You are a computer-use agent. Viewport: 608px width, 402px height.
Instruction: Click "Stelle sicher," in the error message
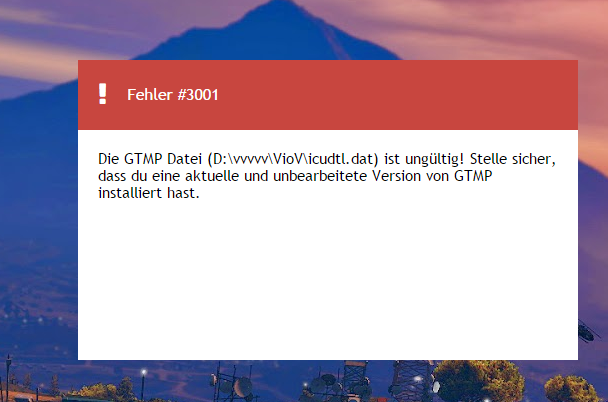[513, 159]
